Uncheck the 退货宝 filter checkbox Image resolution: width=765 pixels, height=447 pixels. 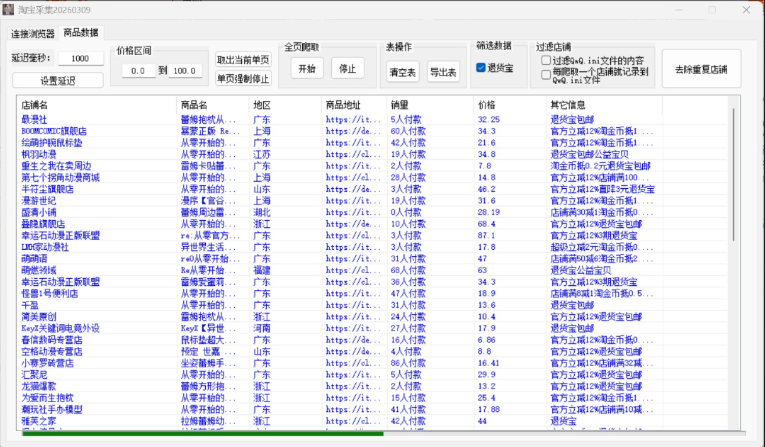click(x=481, y=68)
